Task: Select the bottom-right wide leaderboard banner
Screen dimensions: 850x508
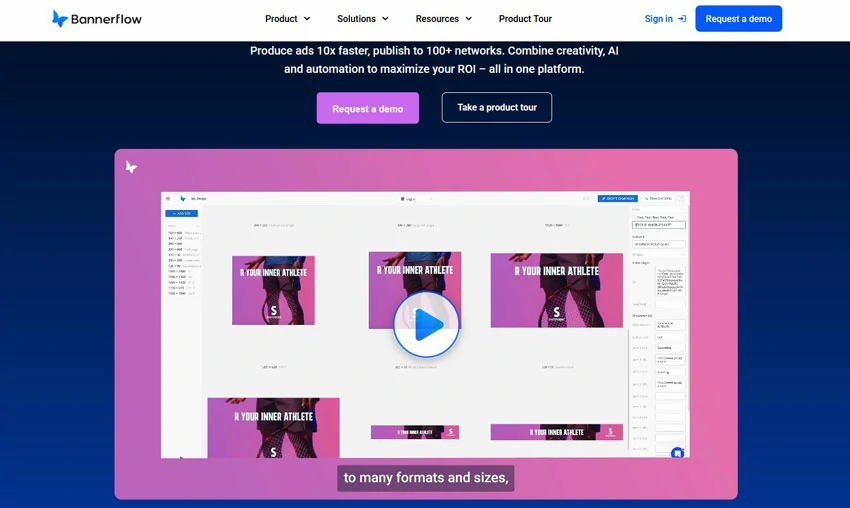Action: pyautogui.click(x=557, y=432)
